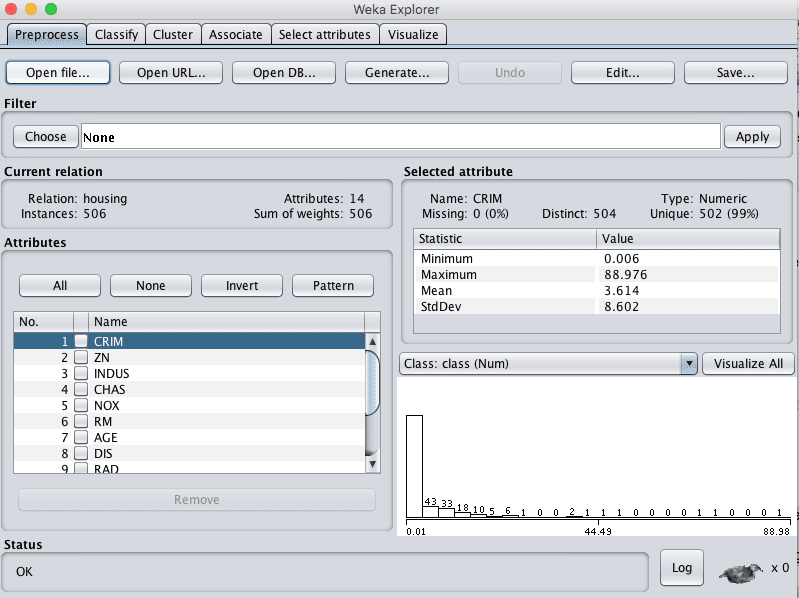The height and width of the screenshot is (598, 799).
Task: Click the Statistic column header
Action: [505, 239]
